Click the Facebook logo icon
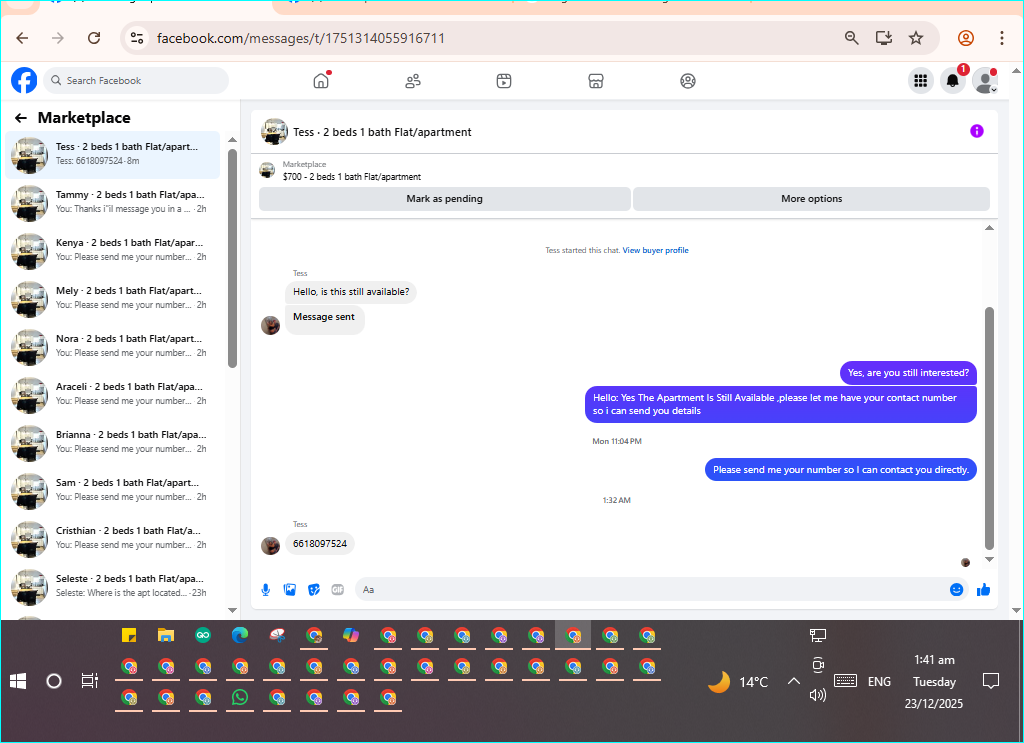This screenshot has width=1024, height=743. tap(24, 80)
